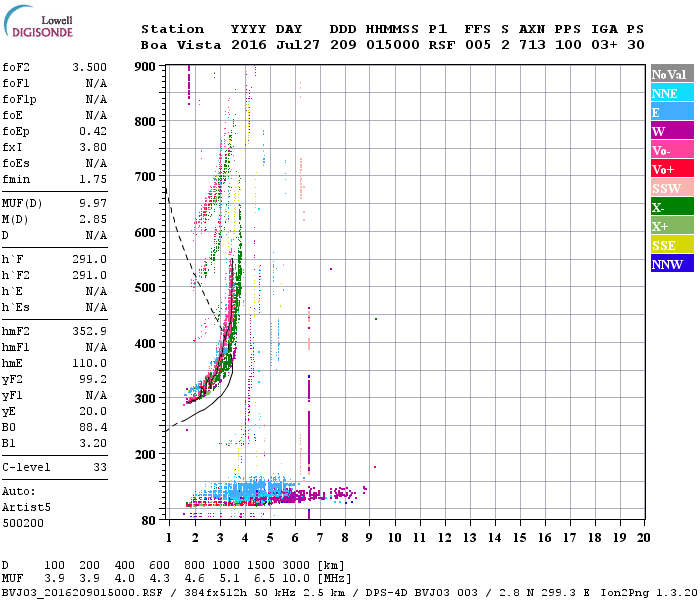Click the hmE value 110.0
Image resolution: width=700 pixels, height=600 pixels.
(90, 363)
